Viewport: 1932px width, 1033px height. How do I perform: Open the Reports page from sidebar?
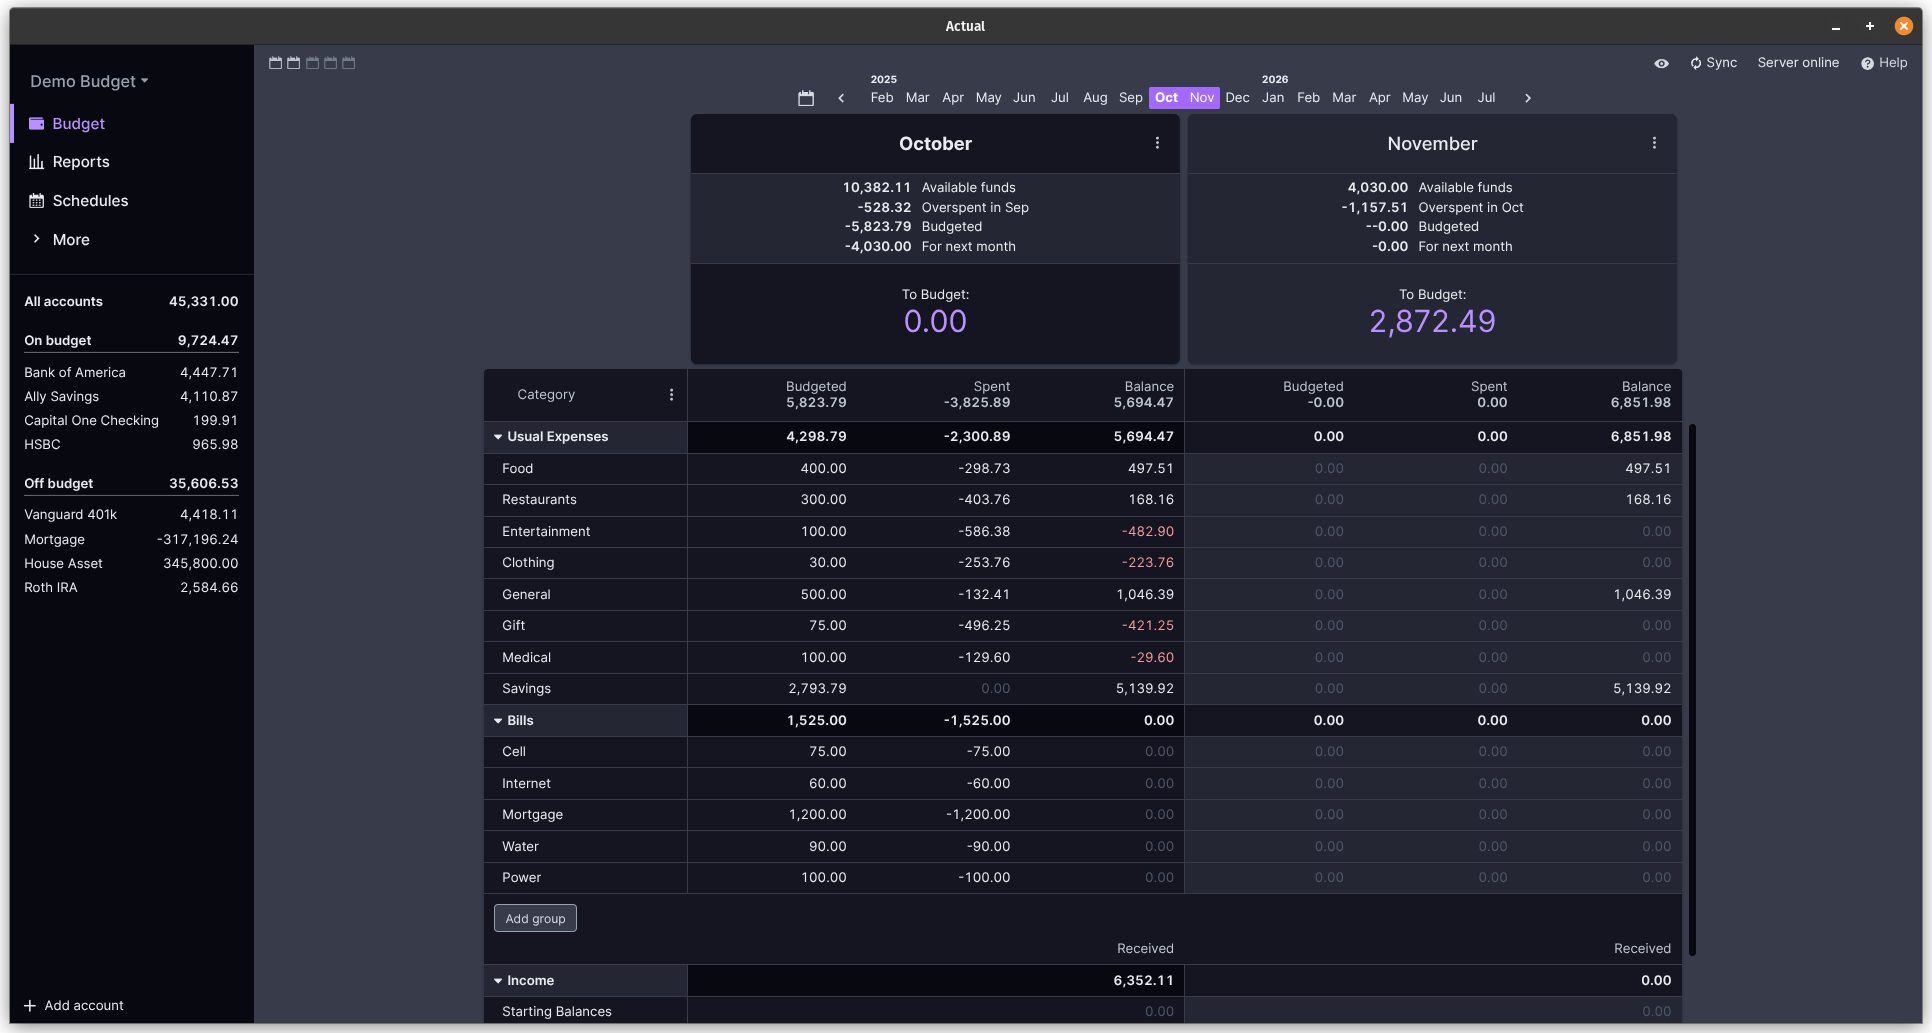click(x=80, y=162)
